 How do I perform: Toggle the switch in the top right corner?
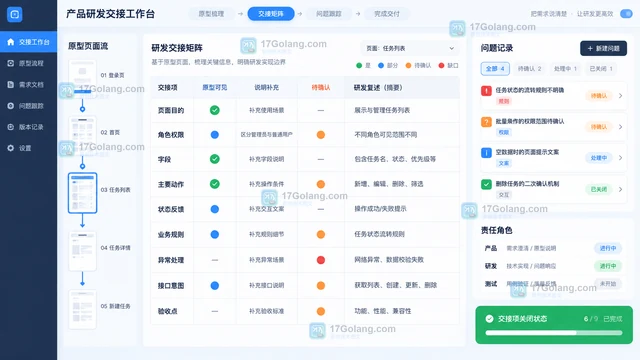point(626,14)
